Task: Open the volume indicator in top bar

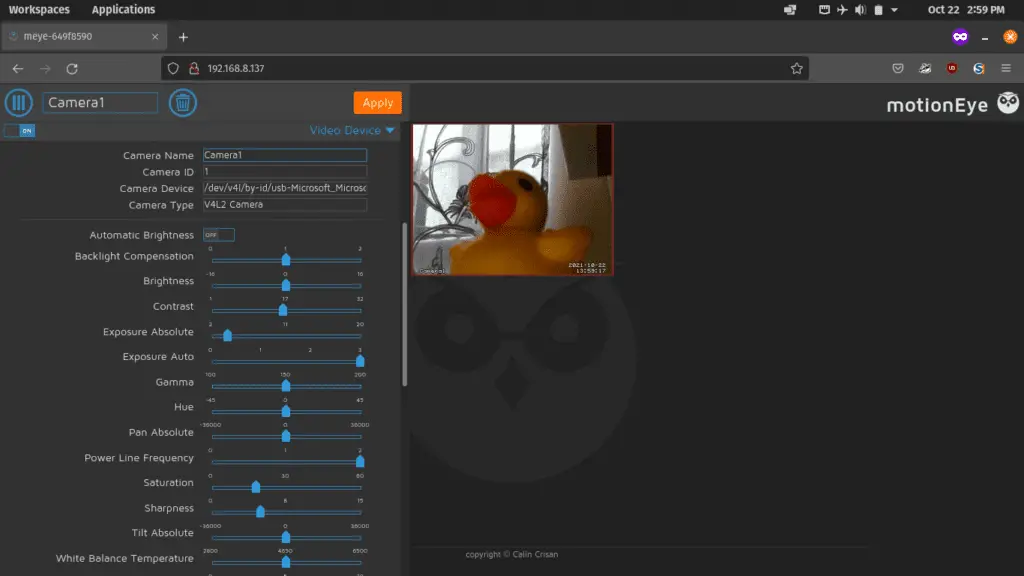Action: click(x=860, y=10)
